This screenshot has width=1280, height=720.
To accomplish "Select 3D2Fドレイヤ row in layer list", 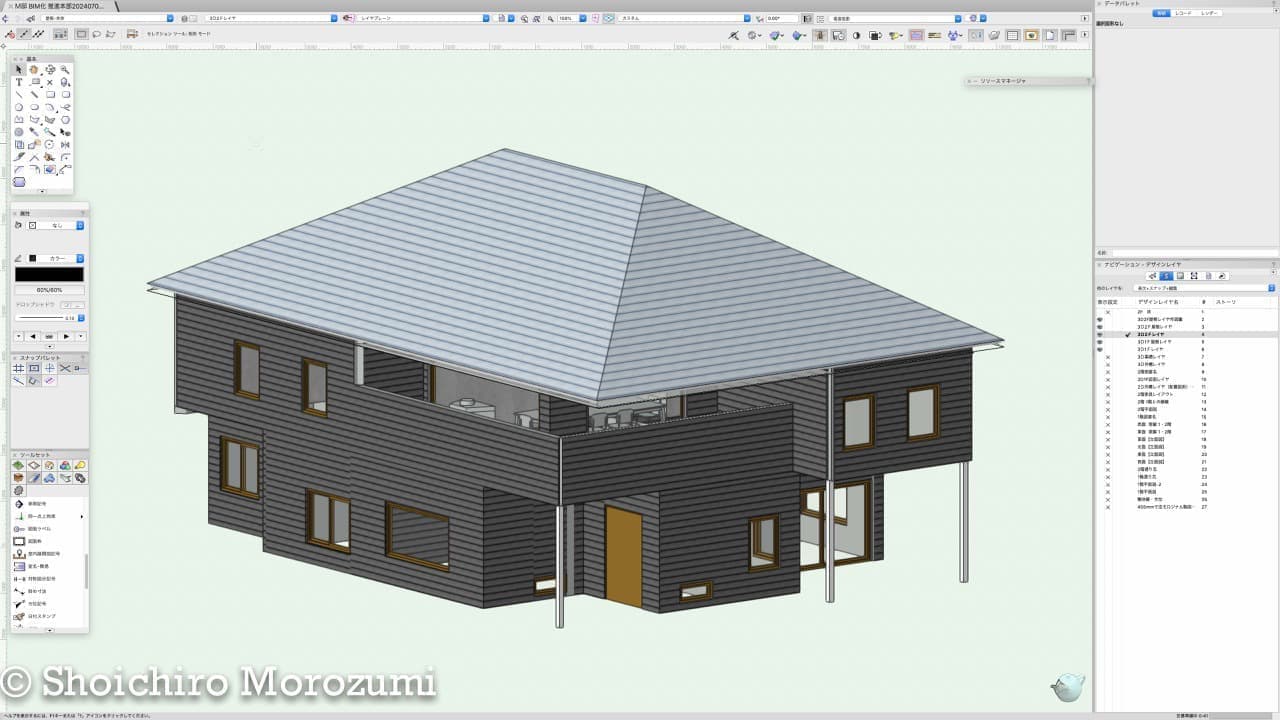I will coord(1157,334).
